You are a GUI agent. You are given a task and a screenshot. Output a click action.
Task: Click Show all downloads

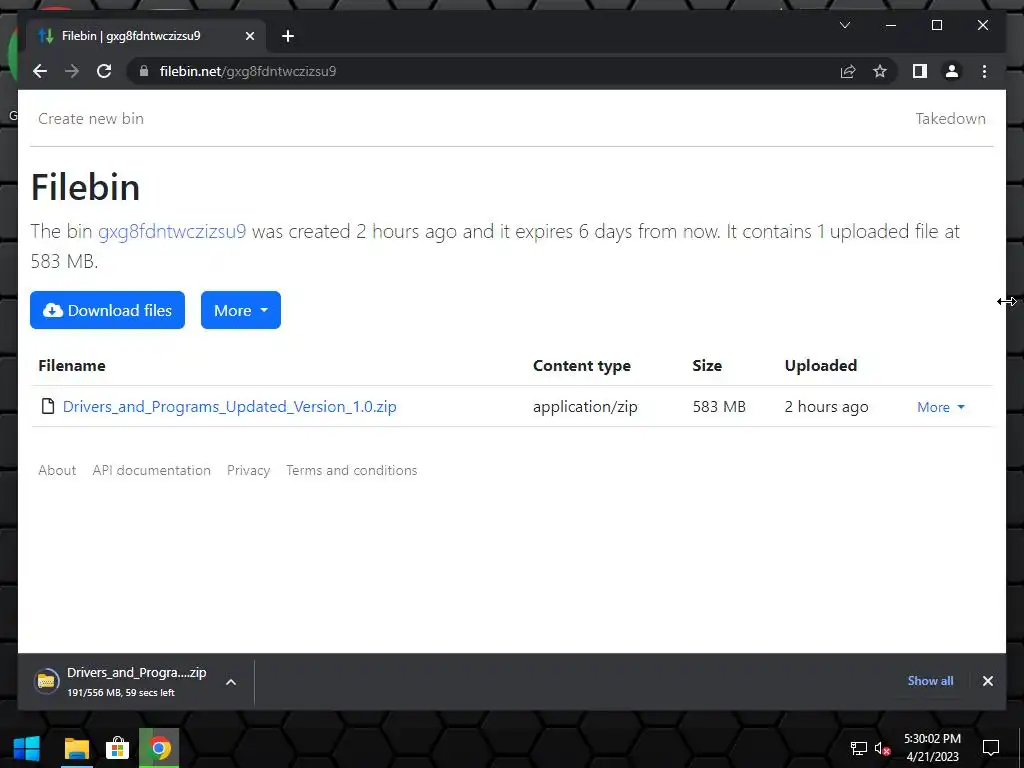click(x=930, y=680)
